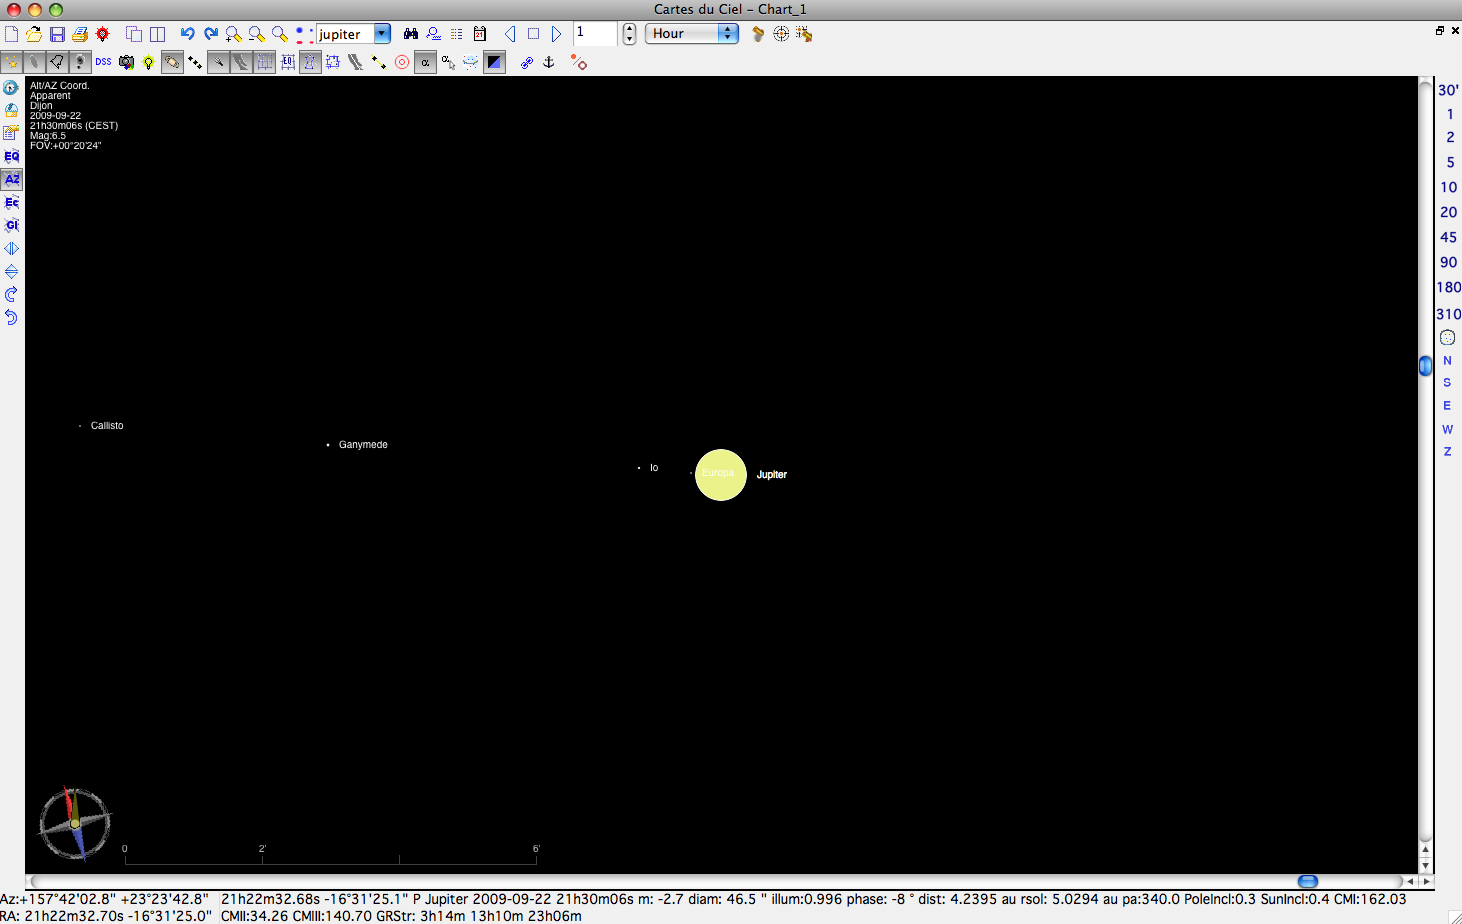
Task: Toggle the Alt/Az AZ coordinate mode
Action: (x=11, y=179)
